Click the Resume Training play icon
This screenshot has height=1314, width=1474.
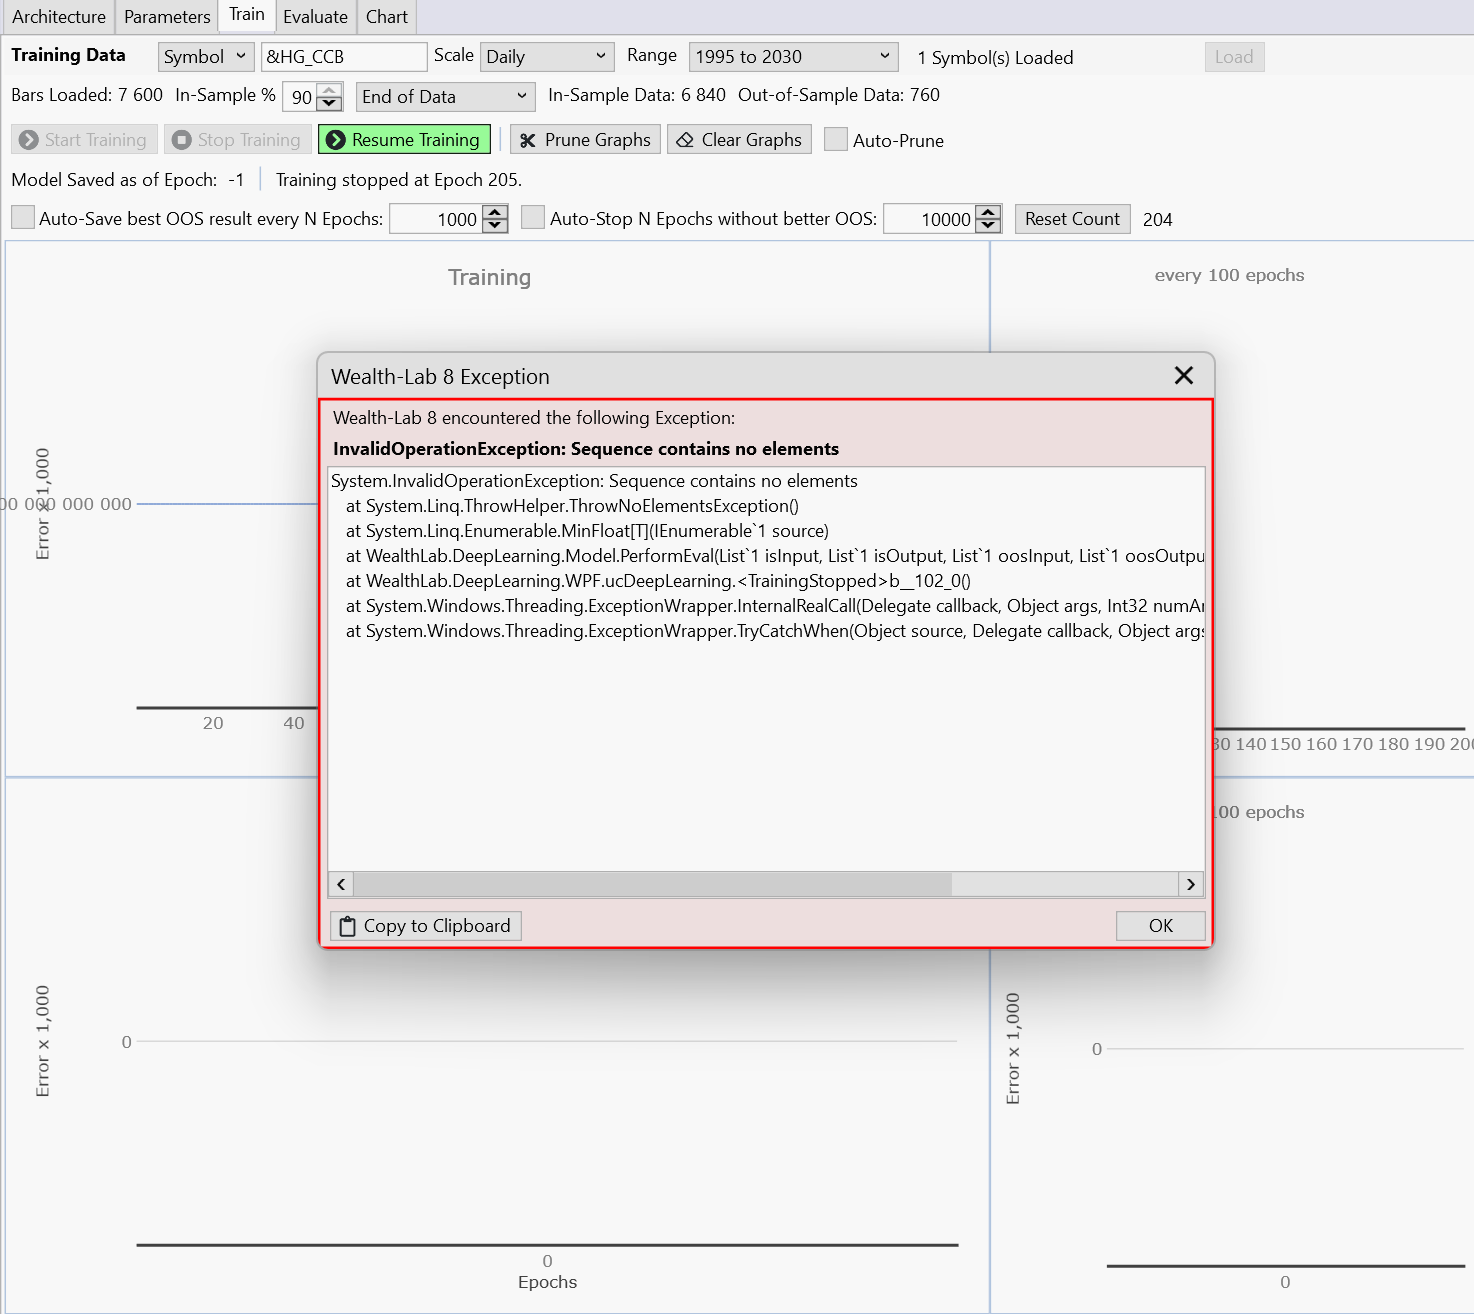click(336, 140)
